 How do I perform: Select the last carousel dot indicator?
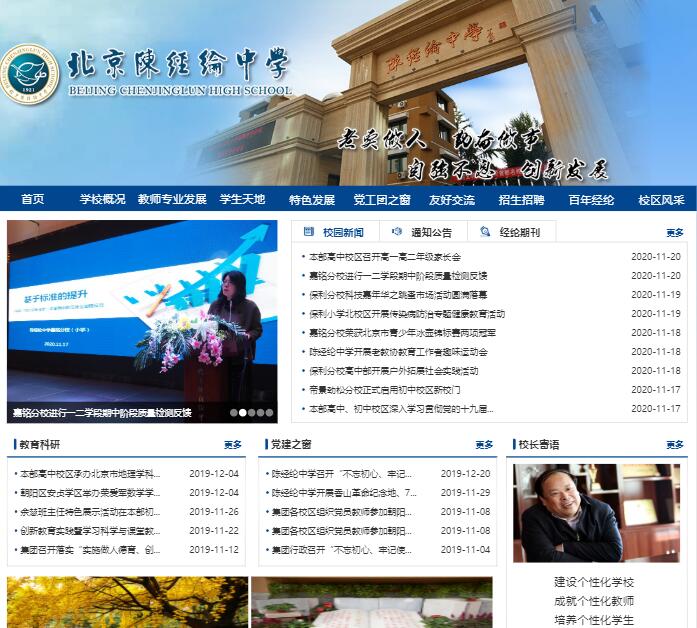[270, 412]
